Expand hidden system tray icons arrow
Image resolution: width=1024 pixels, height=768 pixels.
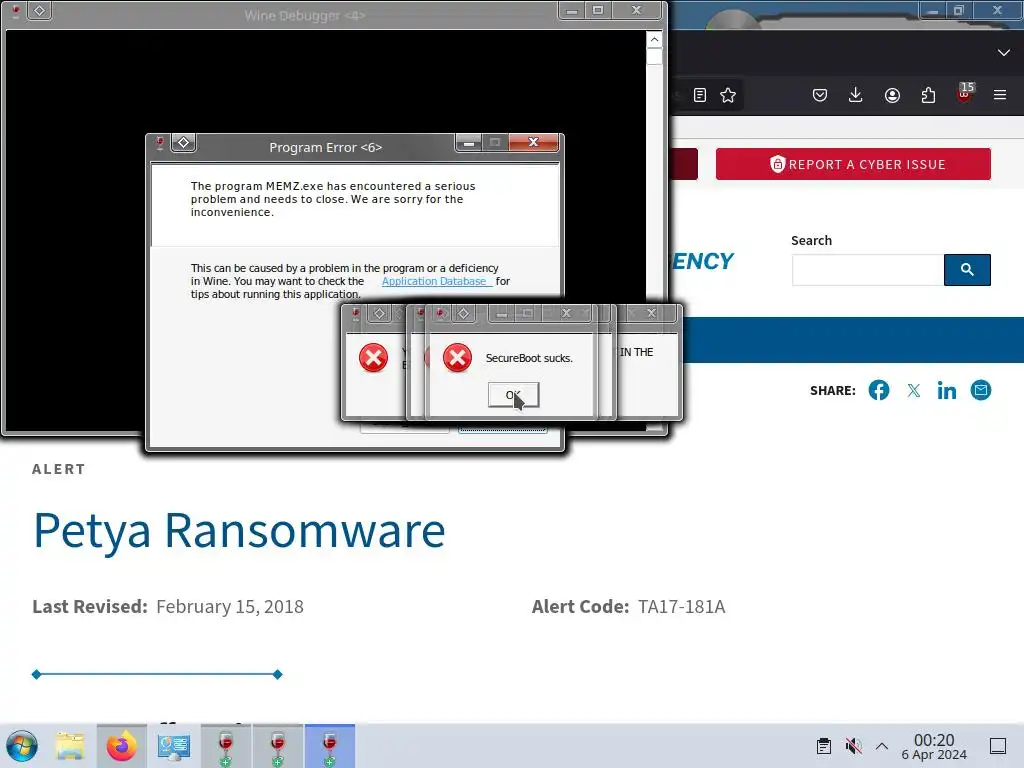(882, 746)
